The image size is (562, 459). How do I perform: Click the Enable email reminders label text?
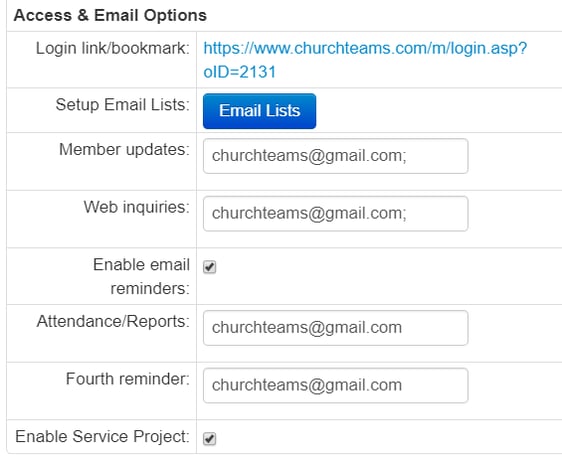pos(141,276)
